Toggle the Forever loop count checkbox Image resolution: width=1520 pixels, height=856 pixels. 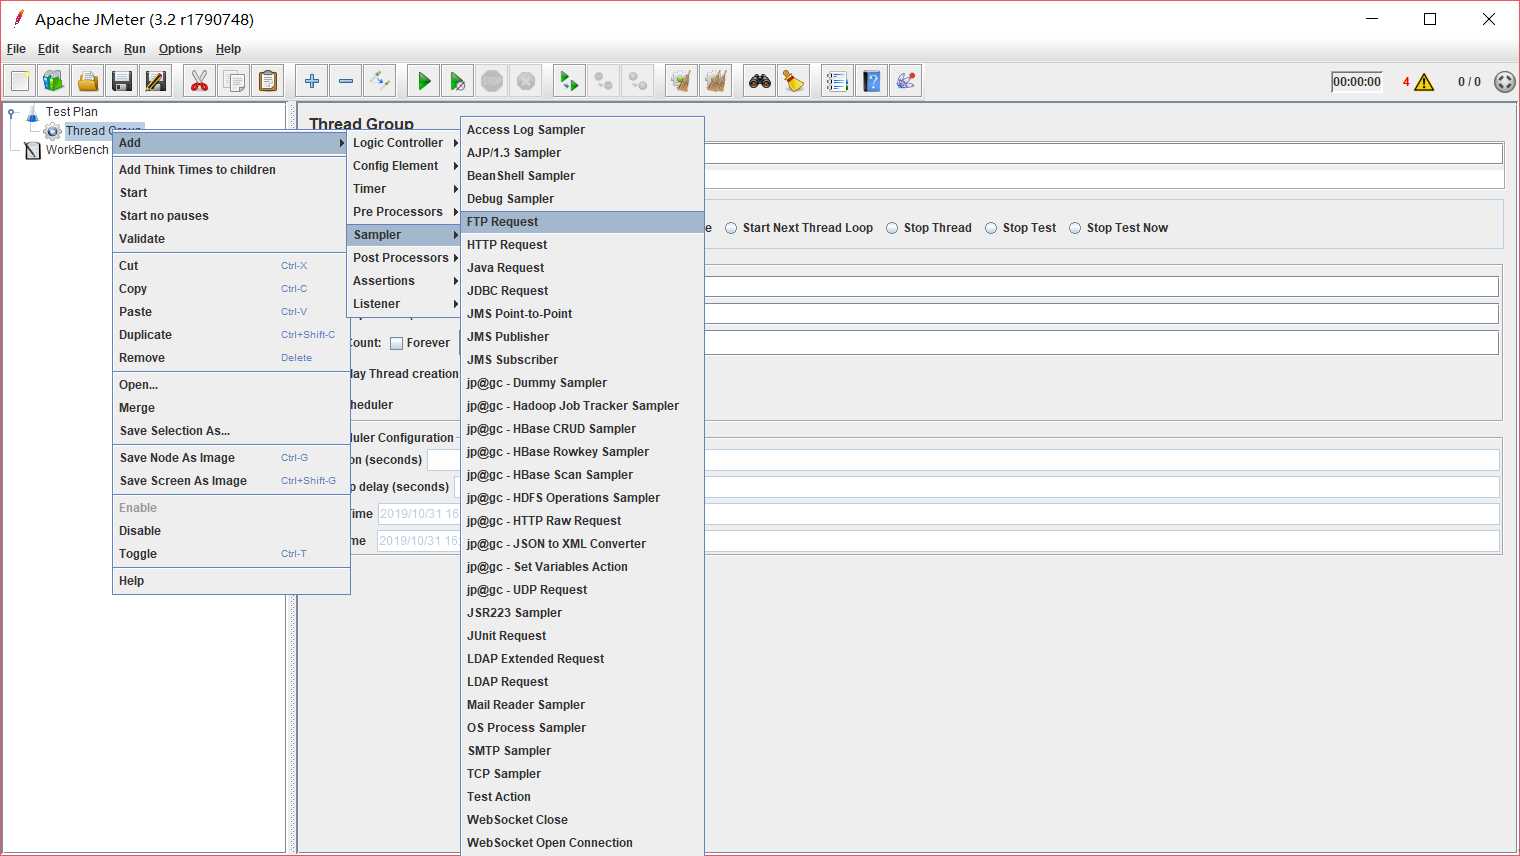pos(396,343)
